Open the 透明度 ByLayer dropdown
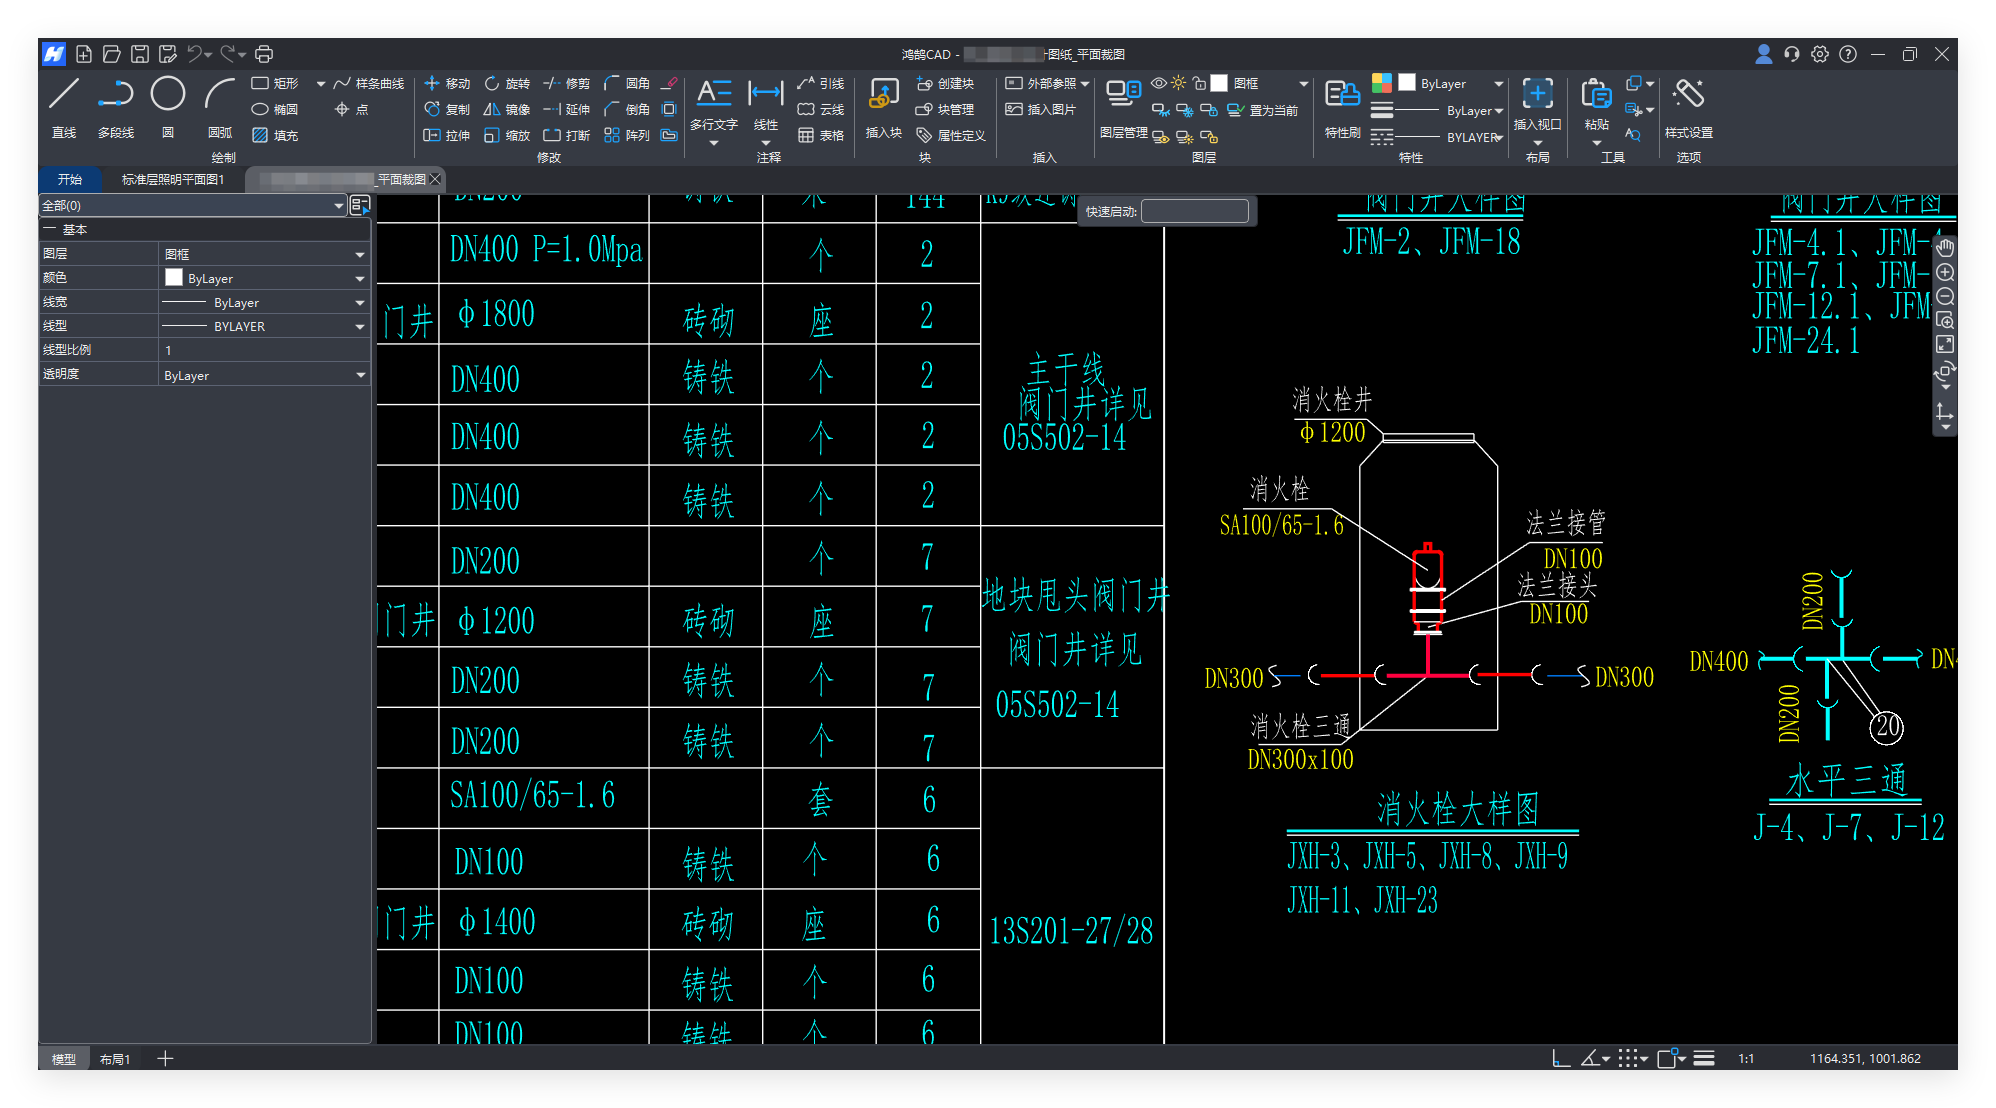 [x=360, y=376]
